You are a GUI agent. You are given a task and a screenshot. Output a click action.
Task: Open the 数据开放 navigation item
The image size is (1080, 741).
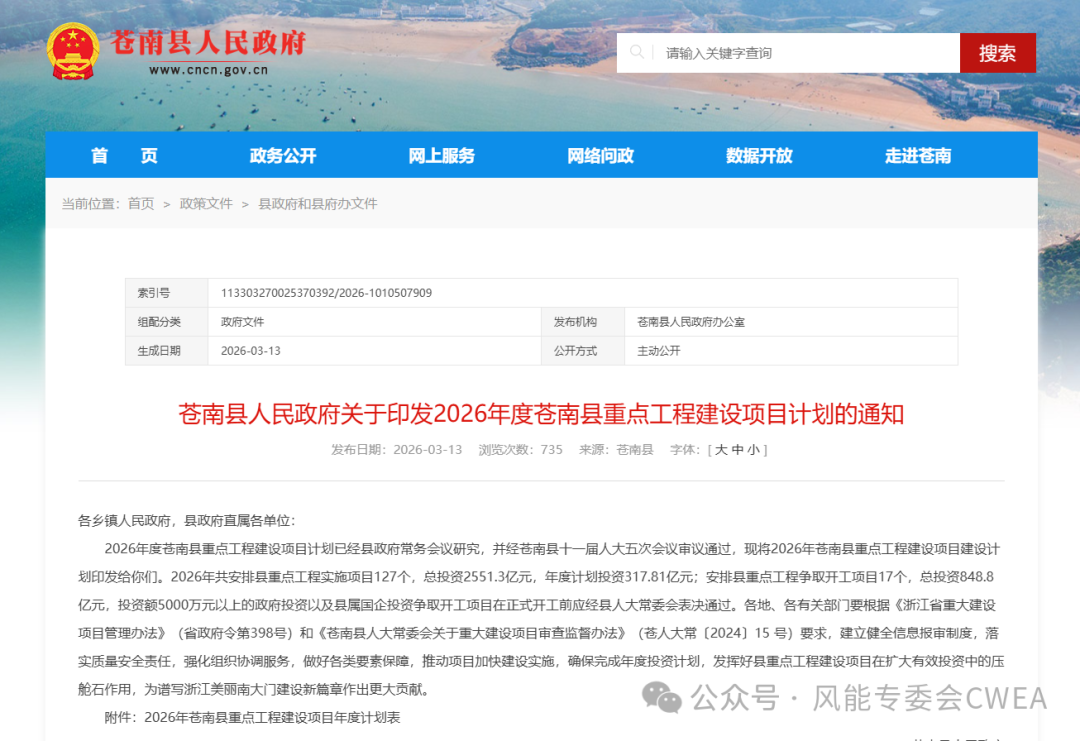(x=759, y=156)
